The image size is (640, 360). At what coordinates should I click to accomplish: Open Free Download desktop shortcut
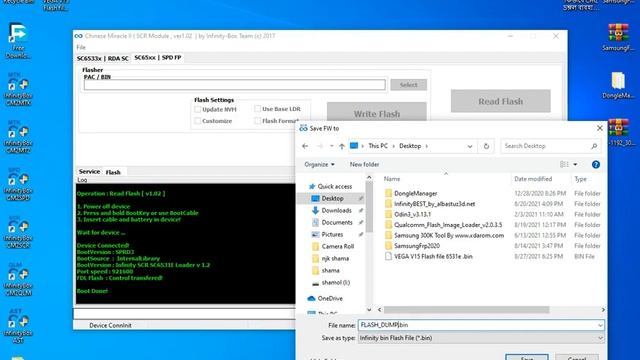pos(18,41)
